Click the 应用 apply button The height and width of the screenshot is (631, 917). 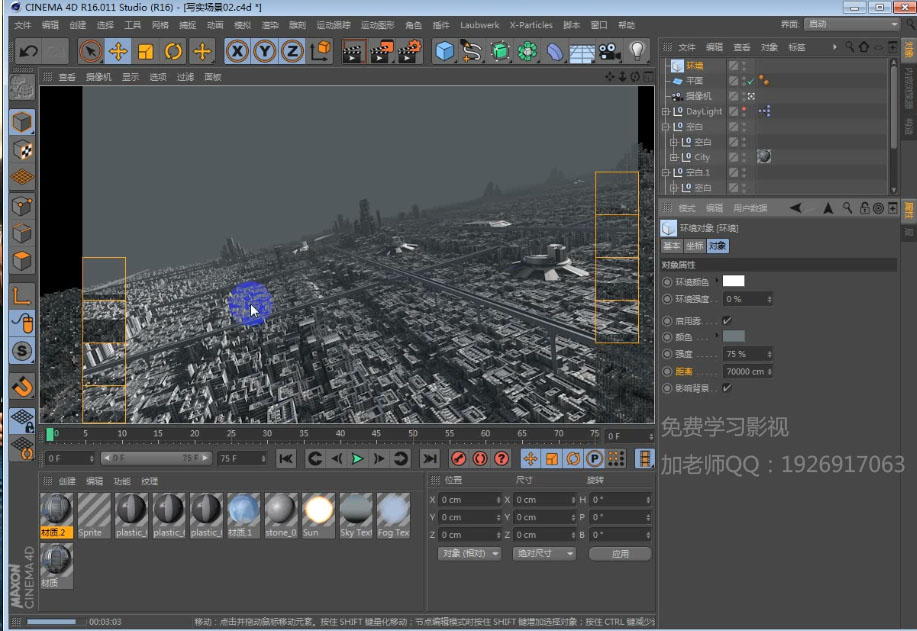(x=620, y=553)
